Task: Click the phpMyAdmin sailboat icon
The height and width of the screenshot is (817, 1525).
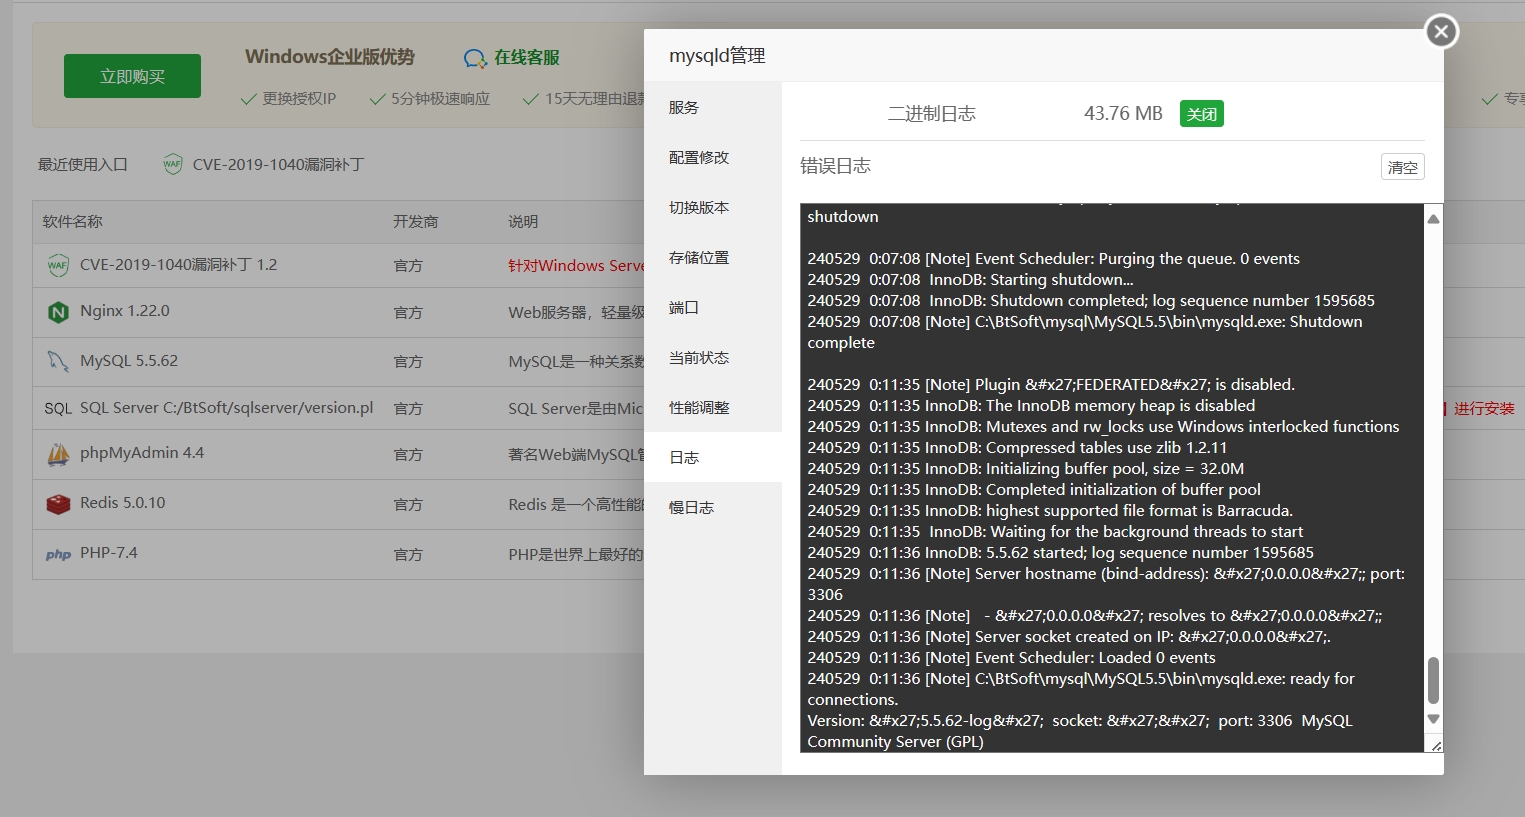Action: pyautogui.click(x=58, y=454)
